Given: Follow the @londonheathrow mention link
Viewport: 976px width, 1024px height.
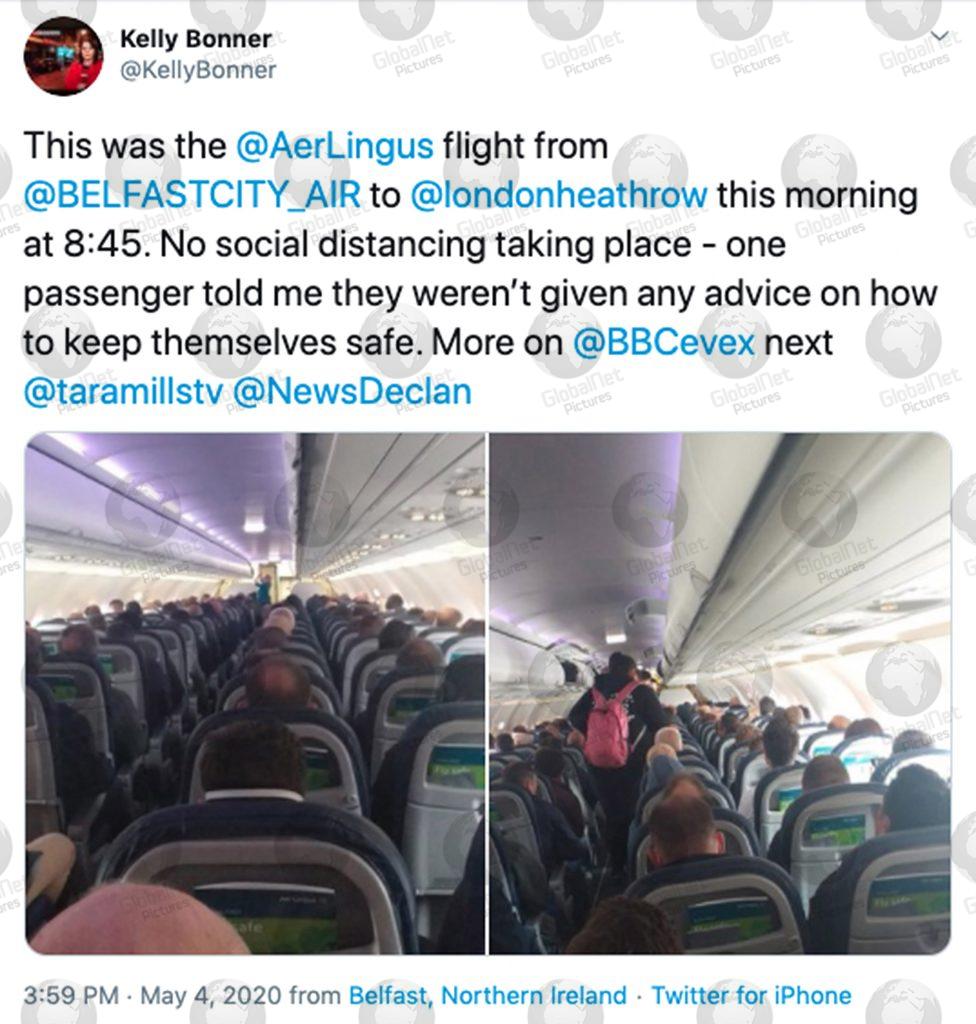Looking at the screenshot, I should pos(559,195).
